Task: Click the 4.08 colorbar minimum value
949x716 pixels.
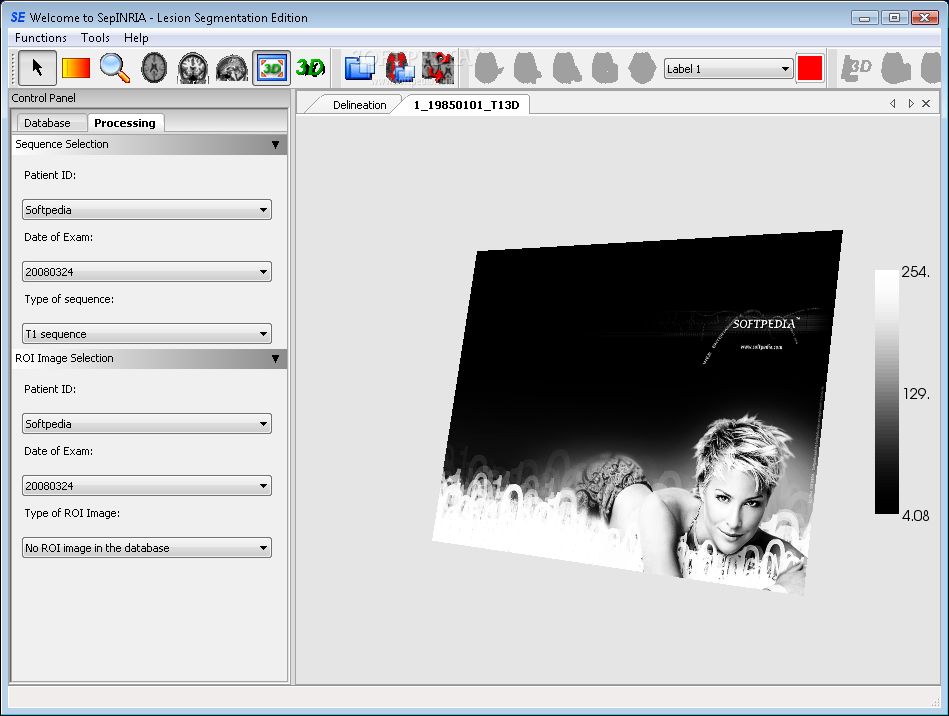Action: pos(916,516)
